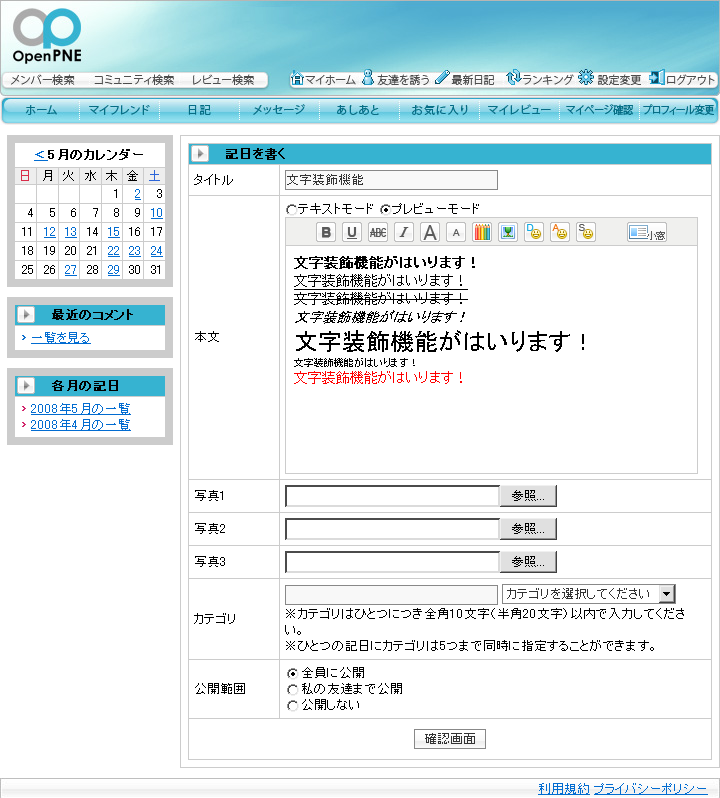Open the カテゴリを選択してください dropdown
This screenshot has width=720, height=798.
pyautogui.click(x=589, y=594)
